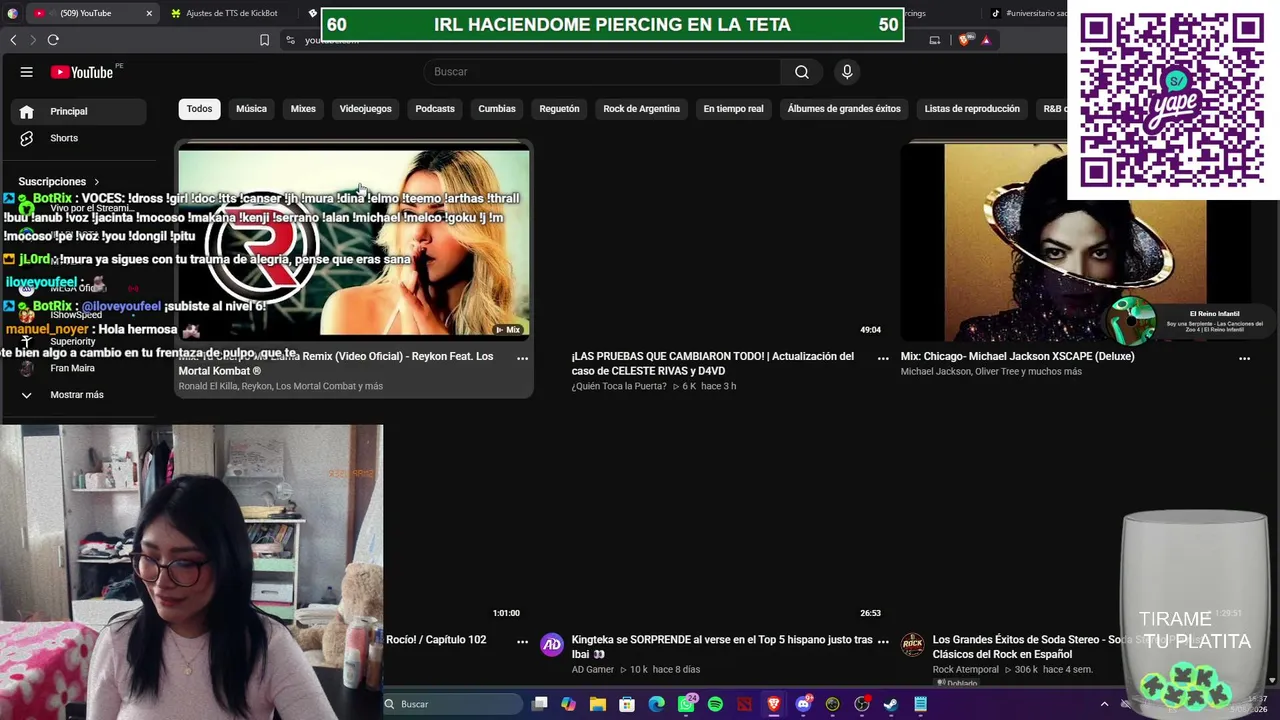Open Steam from the taskbar

point(891,704)
